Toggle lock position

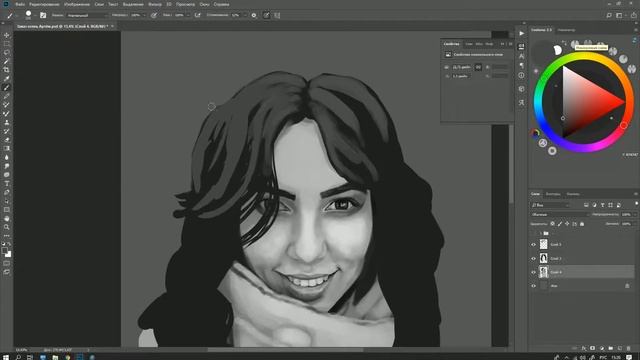[x=567, y=224]
